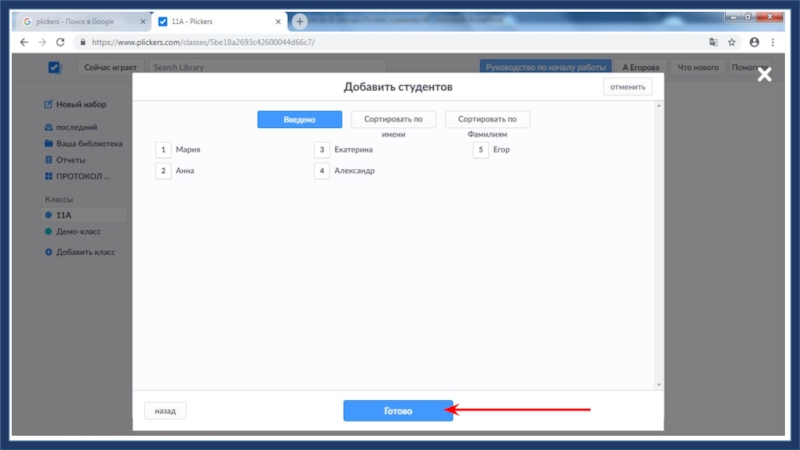Click the Plickers checkmark logo icon
800x450 pixels.
pos(54,67)
